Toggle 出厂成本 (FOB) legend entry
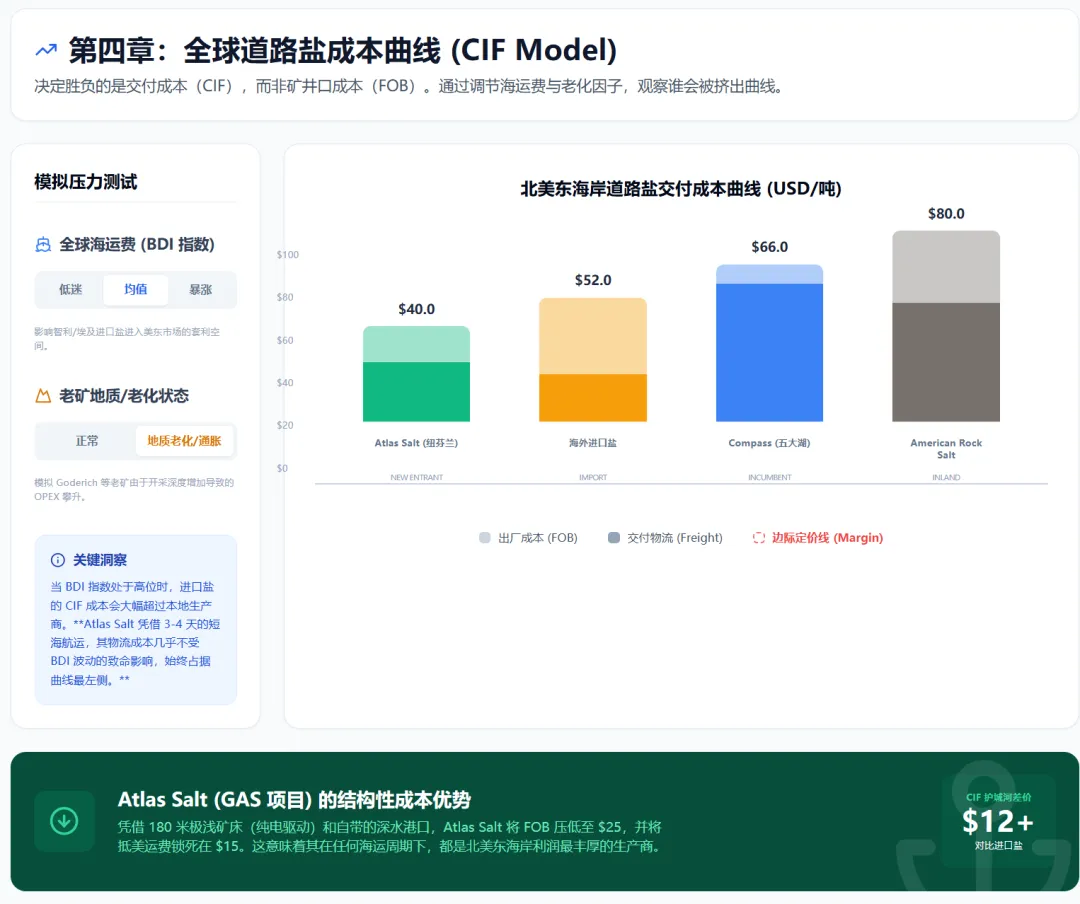Screen dimensions: 1080x904 tap(528, 537)
